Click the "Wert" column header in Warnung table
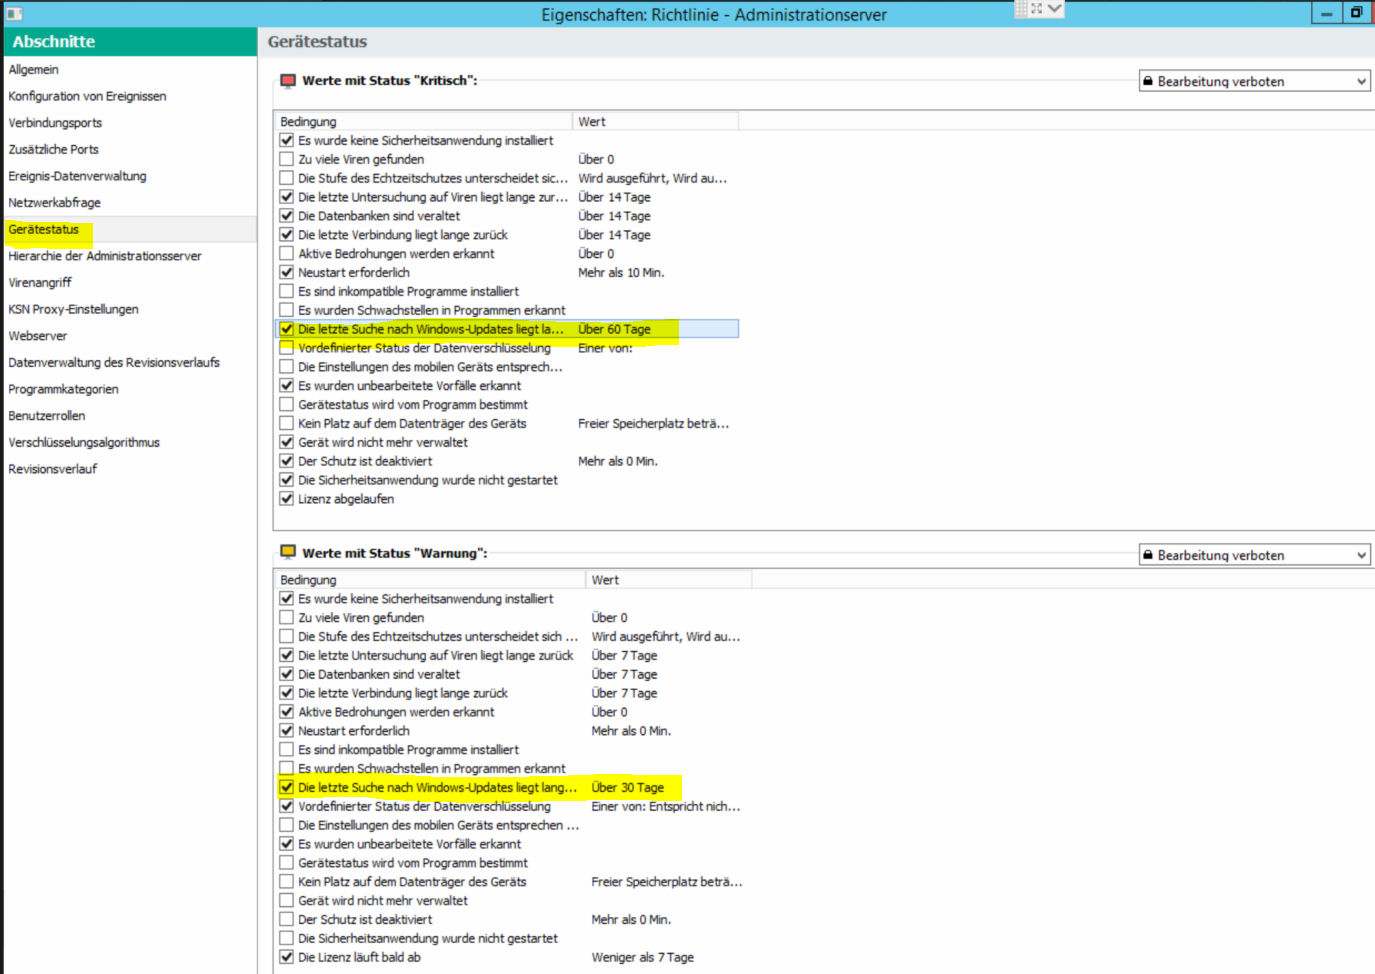1375x974 pixels. click(x=669, y=580)
